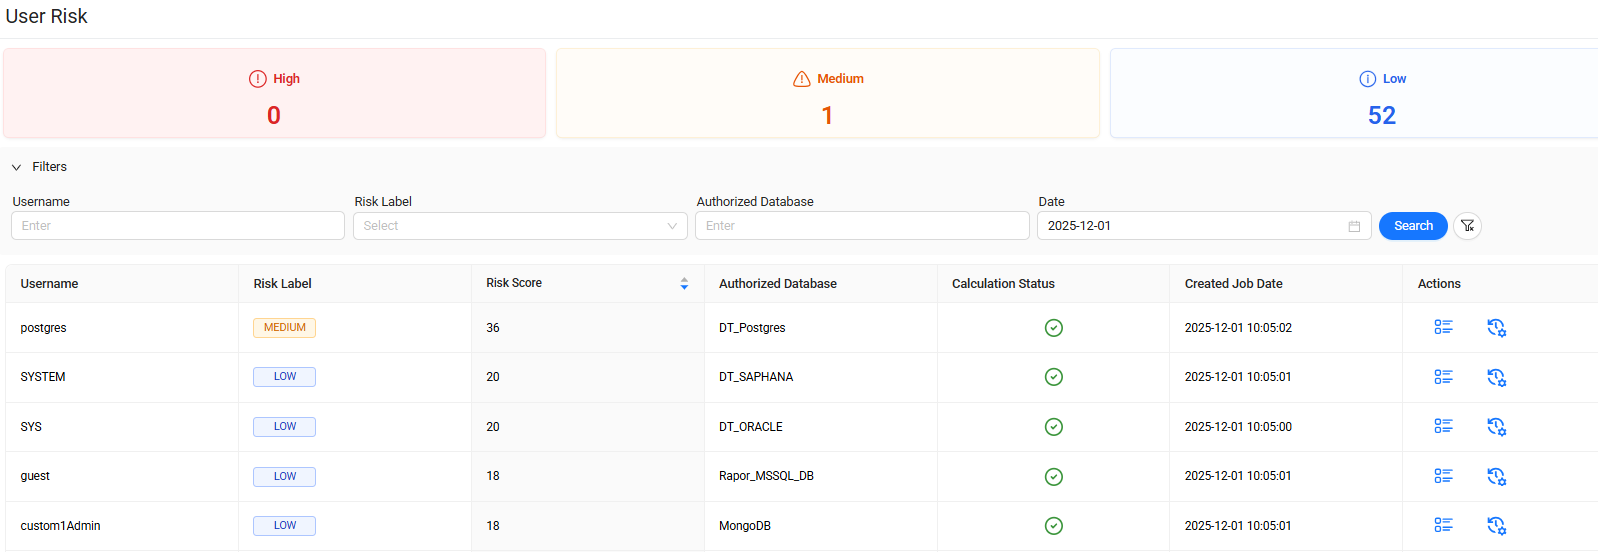Image resolution: width=1598 pixels, height=552 pixels.
Task: Open details list icon for postgres row
Action: click(1443, 327)
